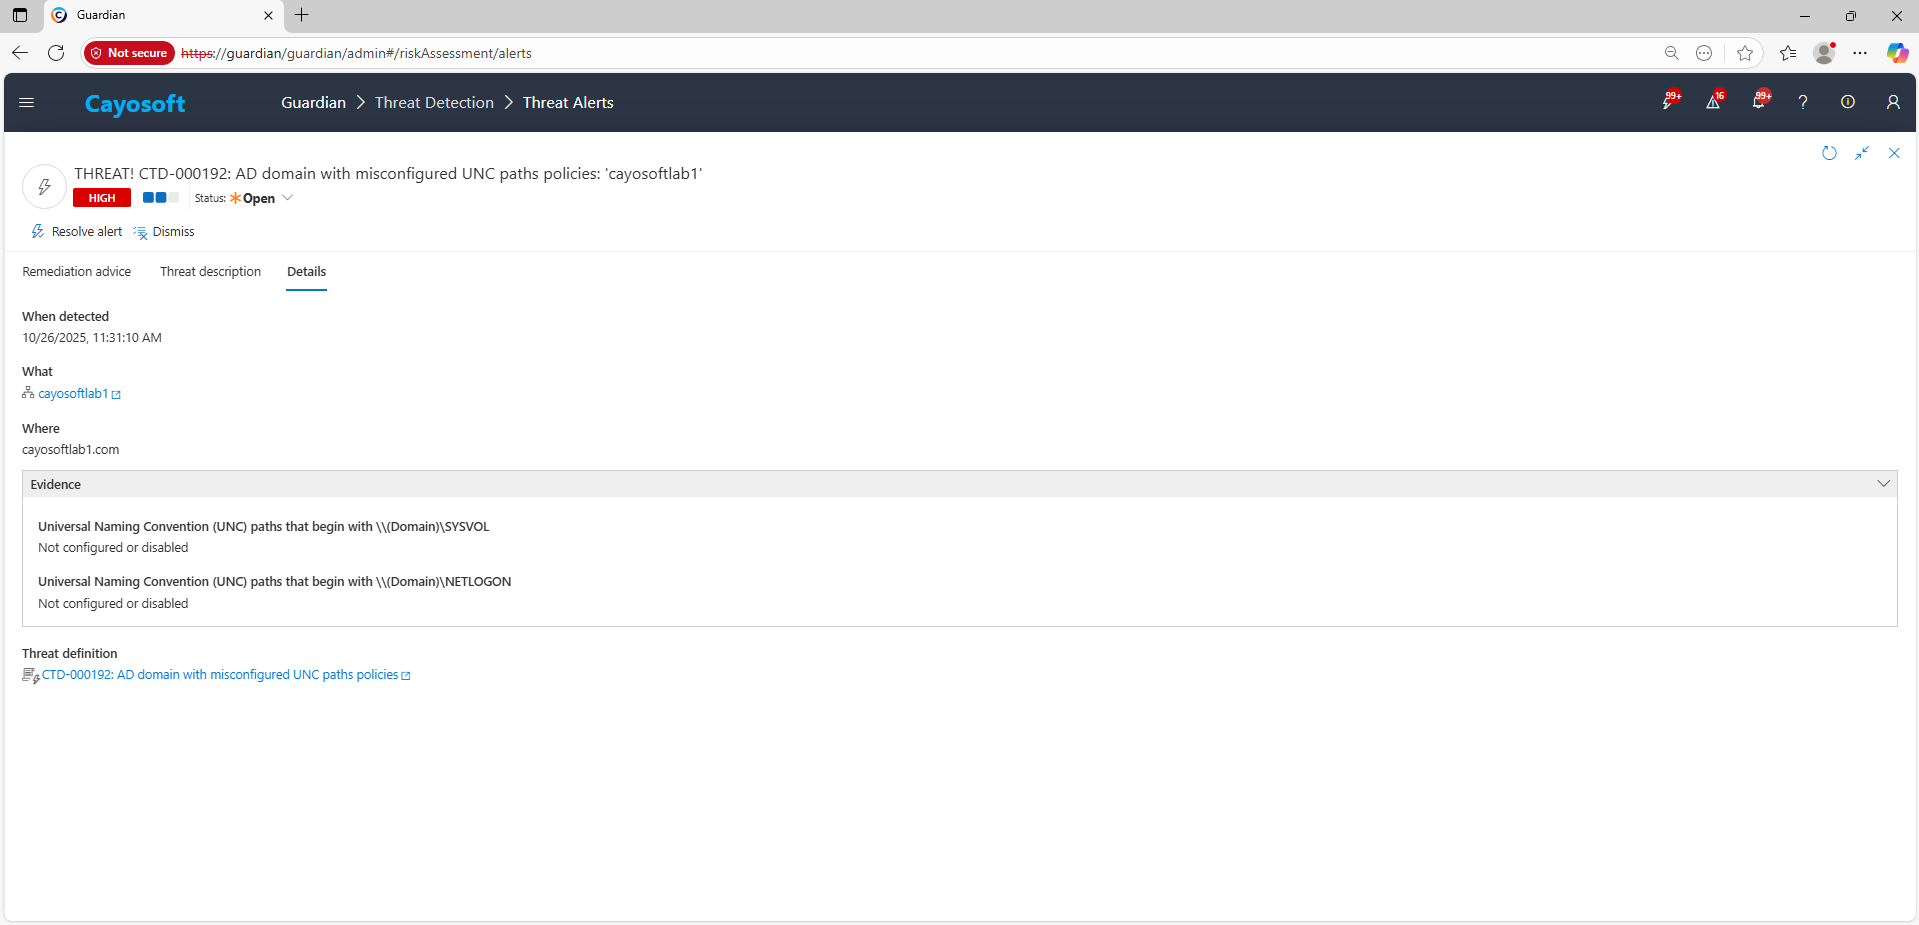The height and width of the screenshot is (925, 1919).
Task: Close the alert details panel
Action: (x=1894, y=153)
